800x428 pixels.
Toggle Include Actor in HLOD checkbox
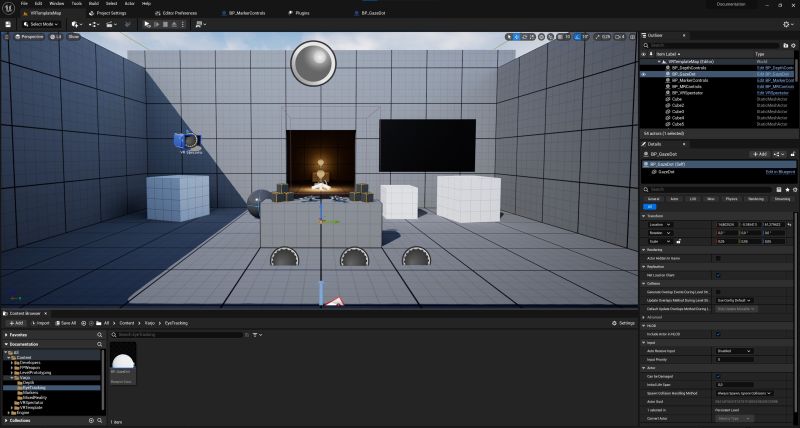[718, 334]
